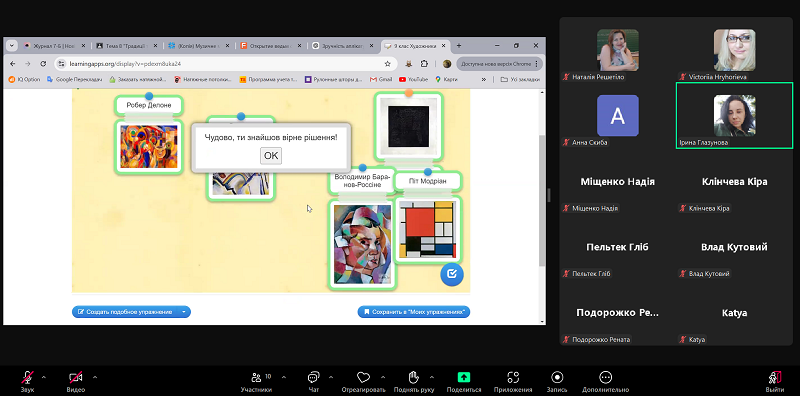Switch to the Открытие ведан browser tab

270,46
